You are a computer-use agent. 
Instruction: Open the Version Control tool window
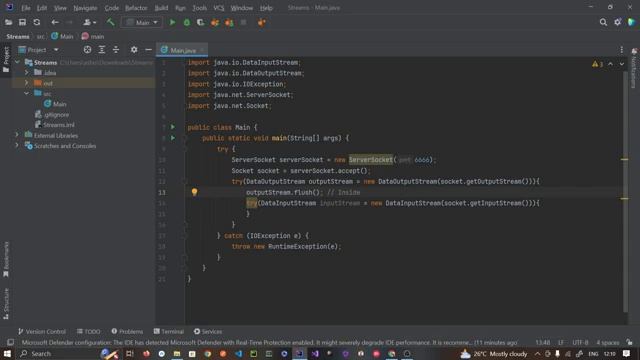[x=42, y=331]
